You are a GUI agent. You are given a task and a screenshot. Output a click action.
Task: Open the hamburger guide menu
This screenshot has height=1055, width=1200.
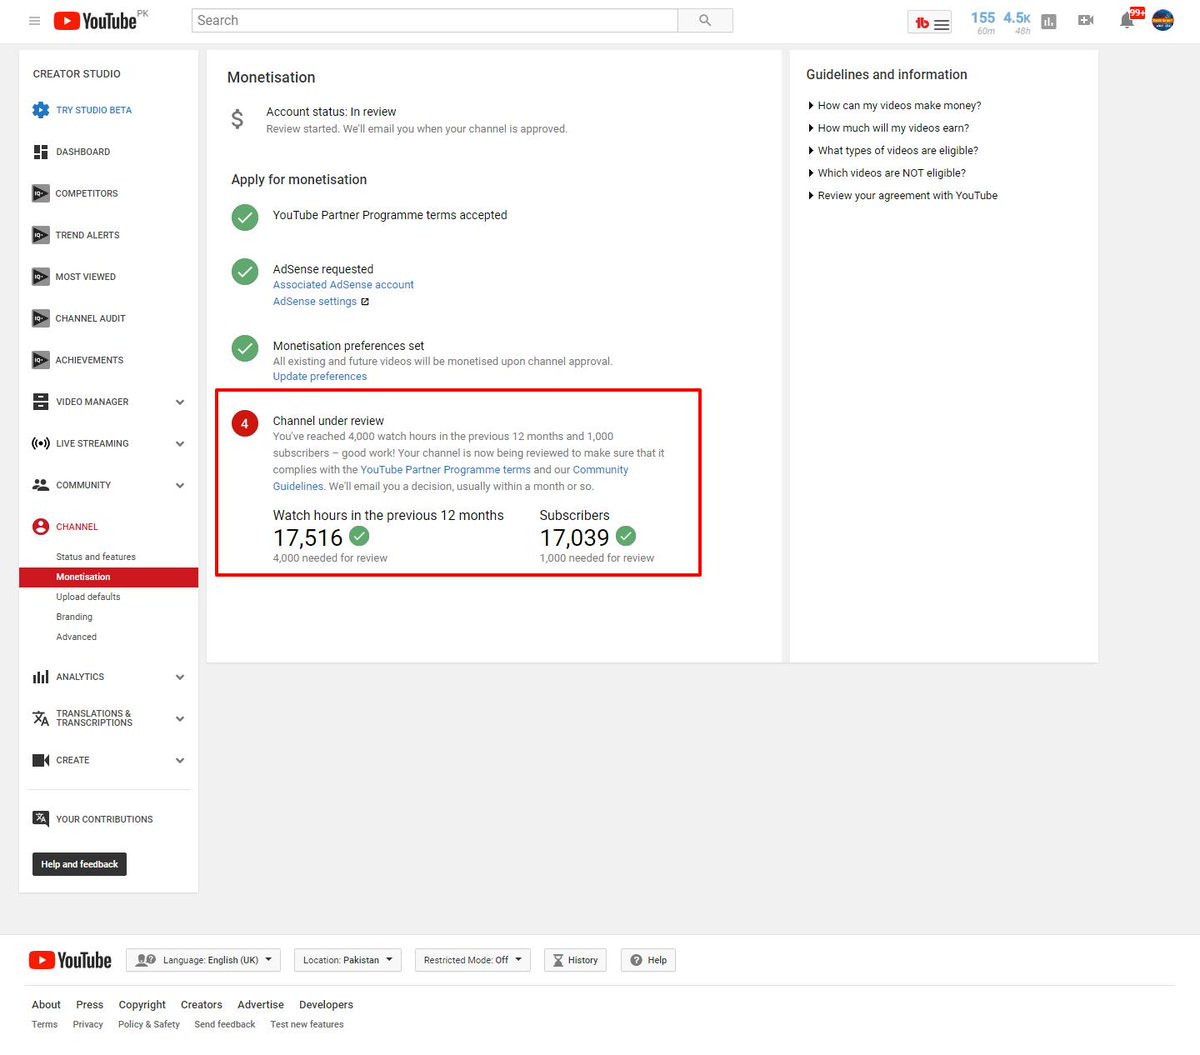point(34,21)
